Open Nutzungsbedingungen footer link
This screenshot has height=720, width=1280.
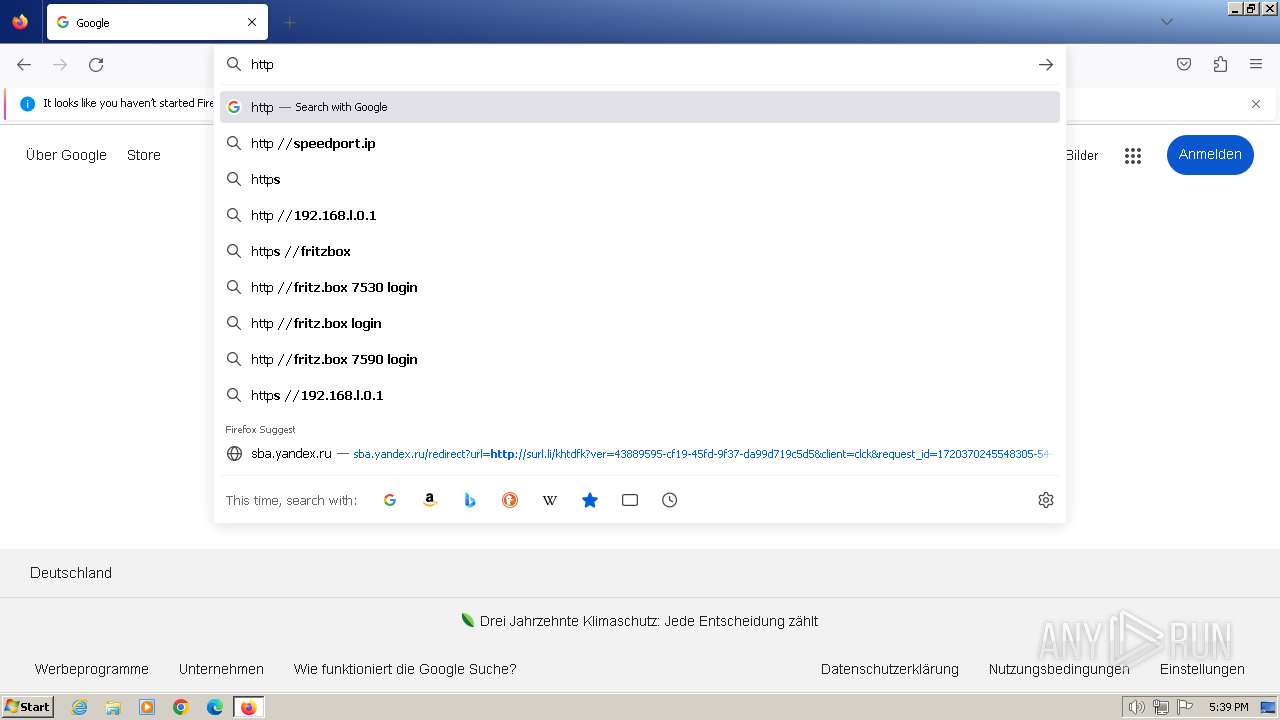click(x=1059, y=669)
